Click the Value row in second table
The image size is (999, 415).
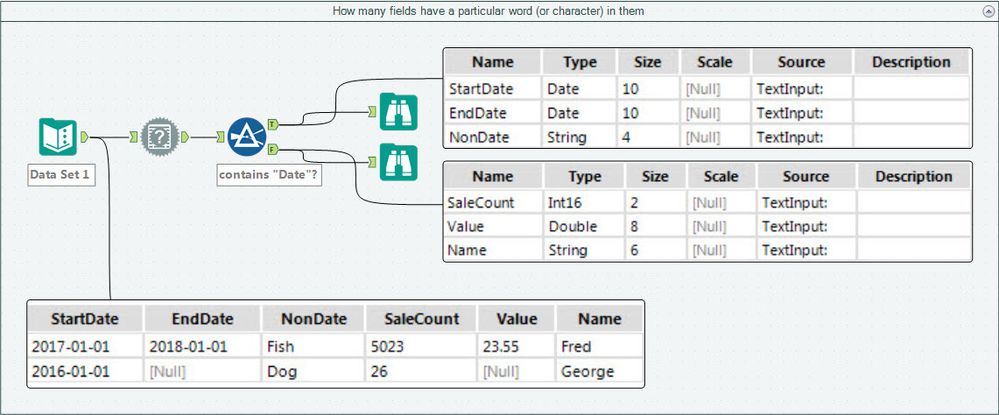707,226
